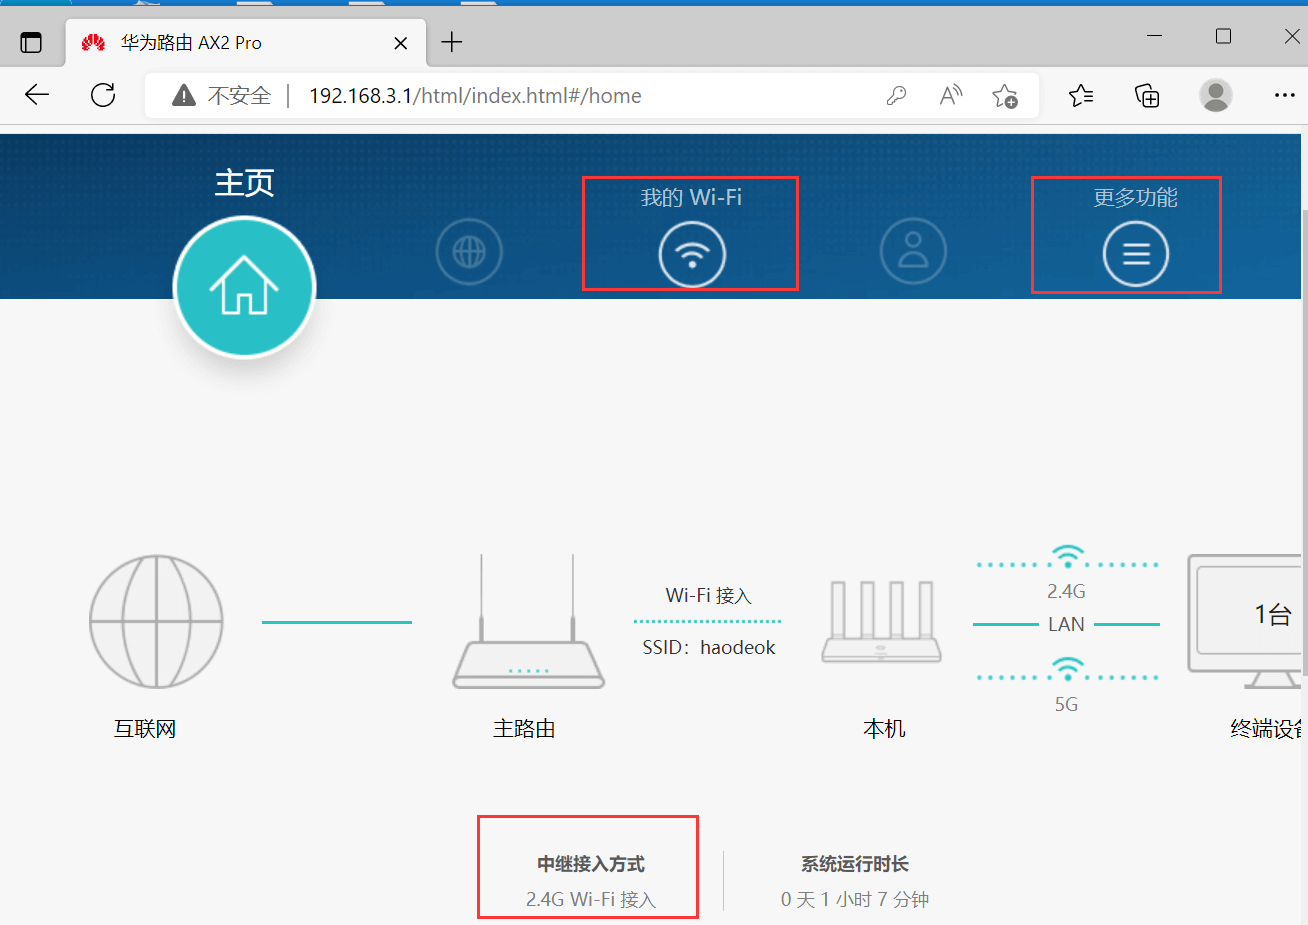The height and width of the screenshot is (925, 1308).
Task: Open the browser favorites list icon
Action: pyautogui.click(x=1081, y=95)
